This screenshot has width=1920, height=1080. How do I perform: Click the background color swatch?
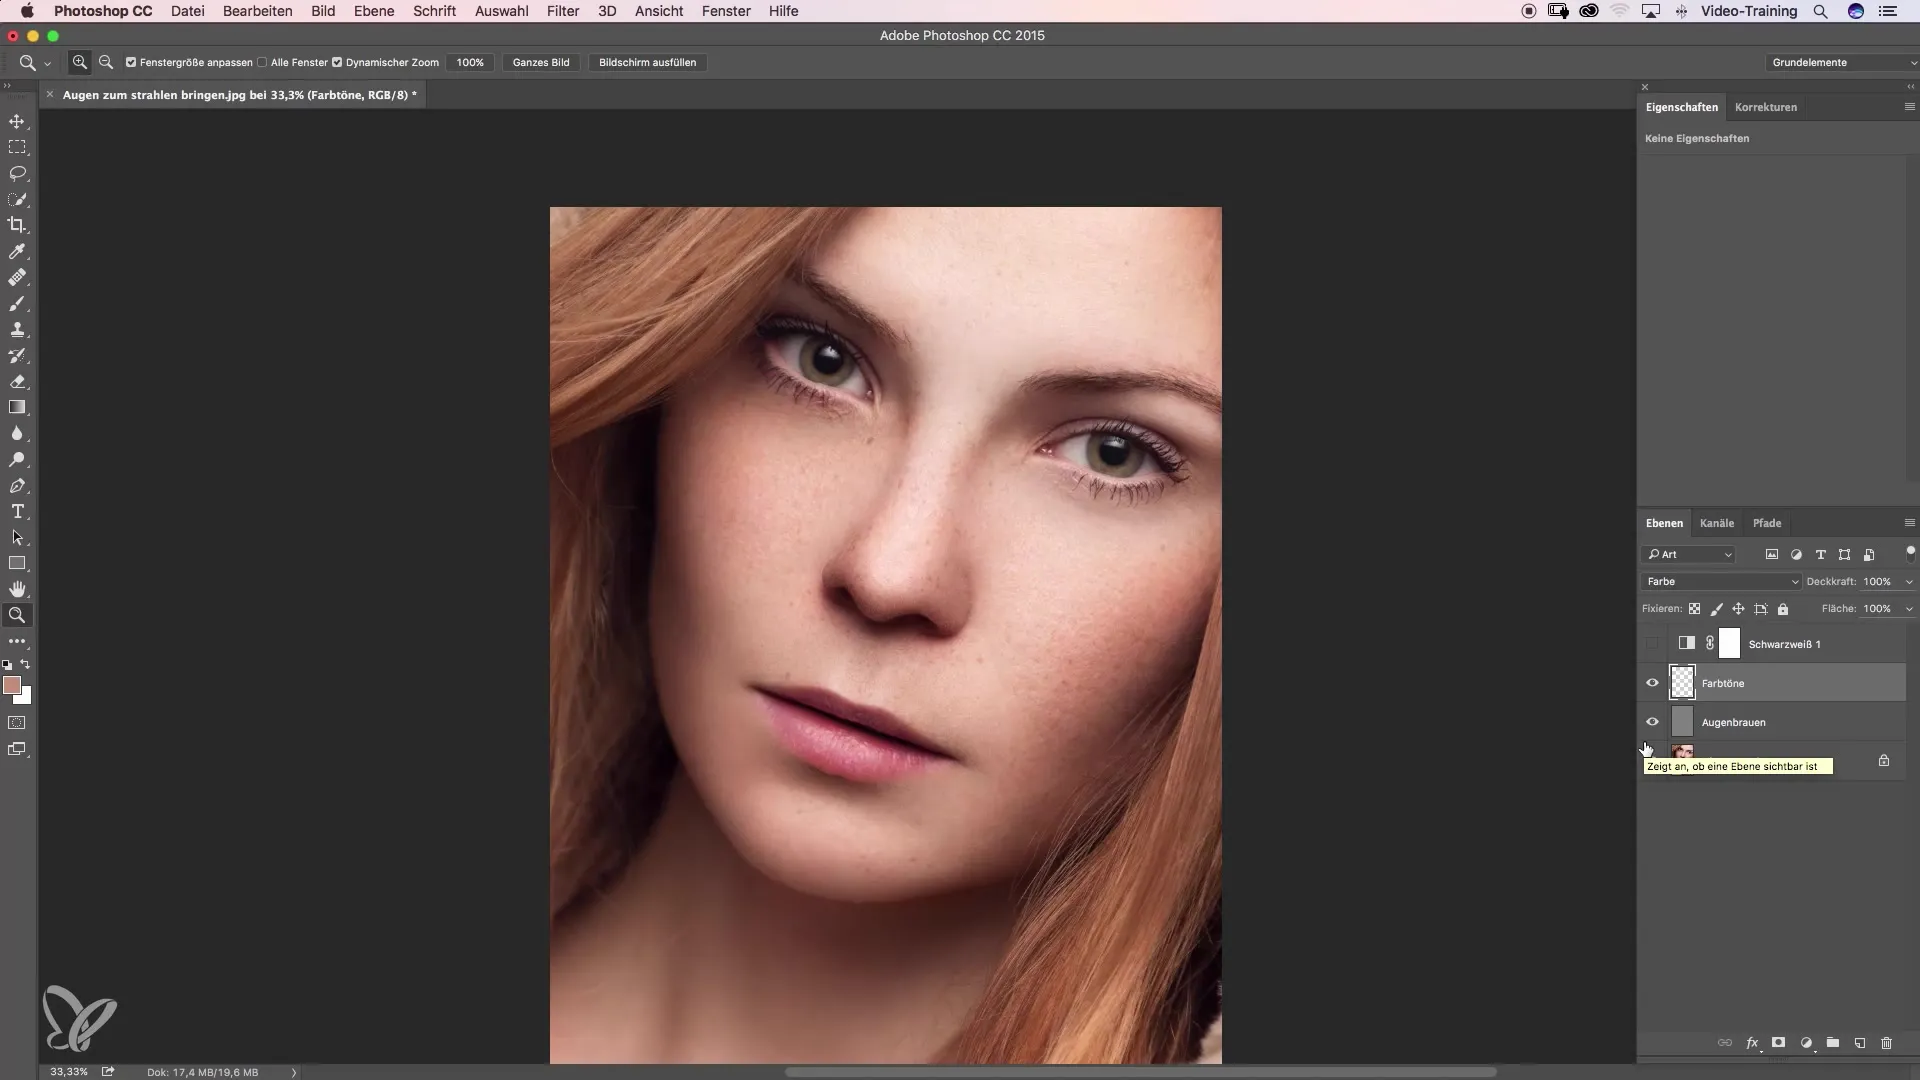click(x=25, y=697)
